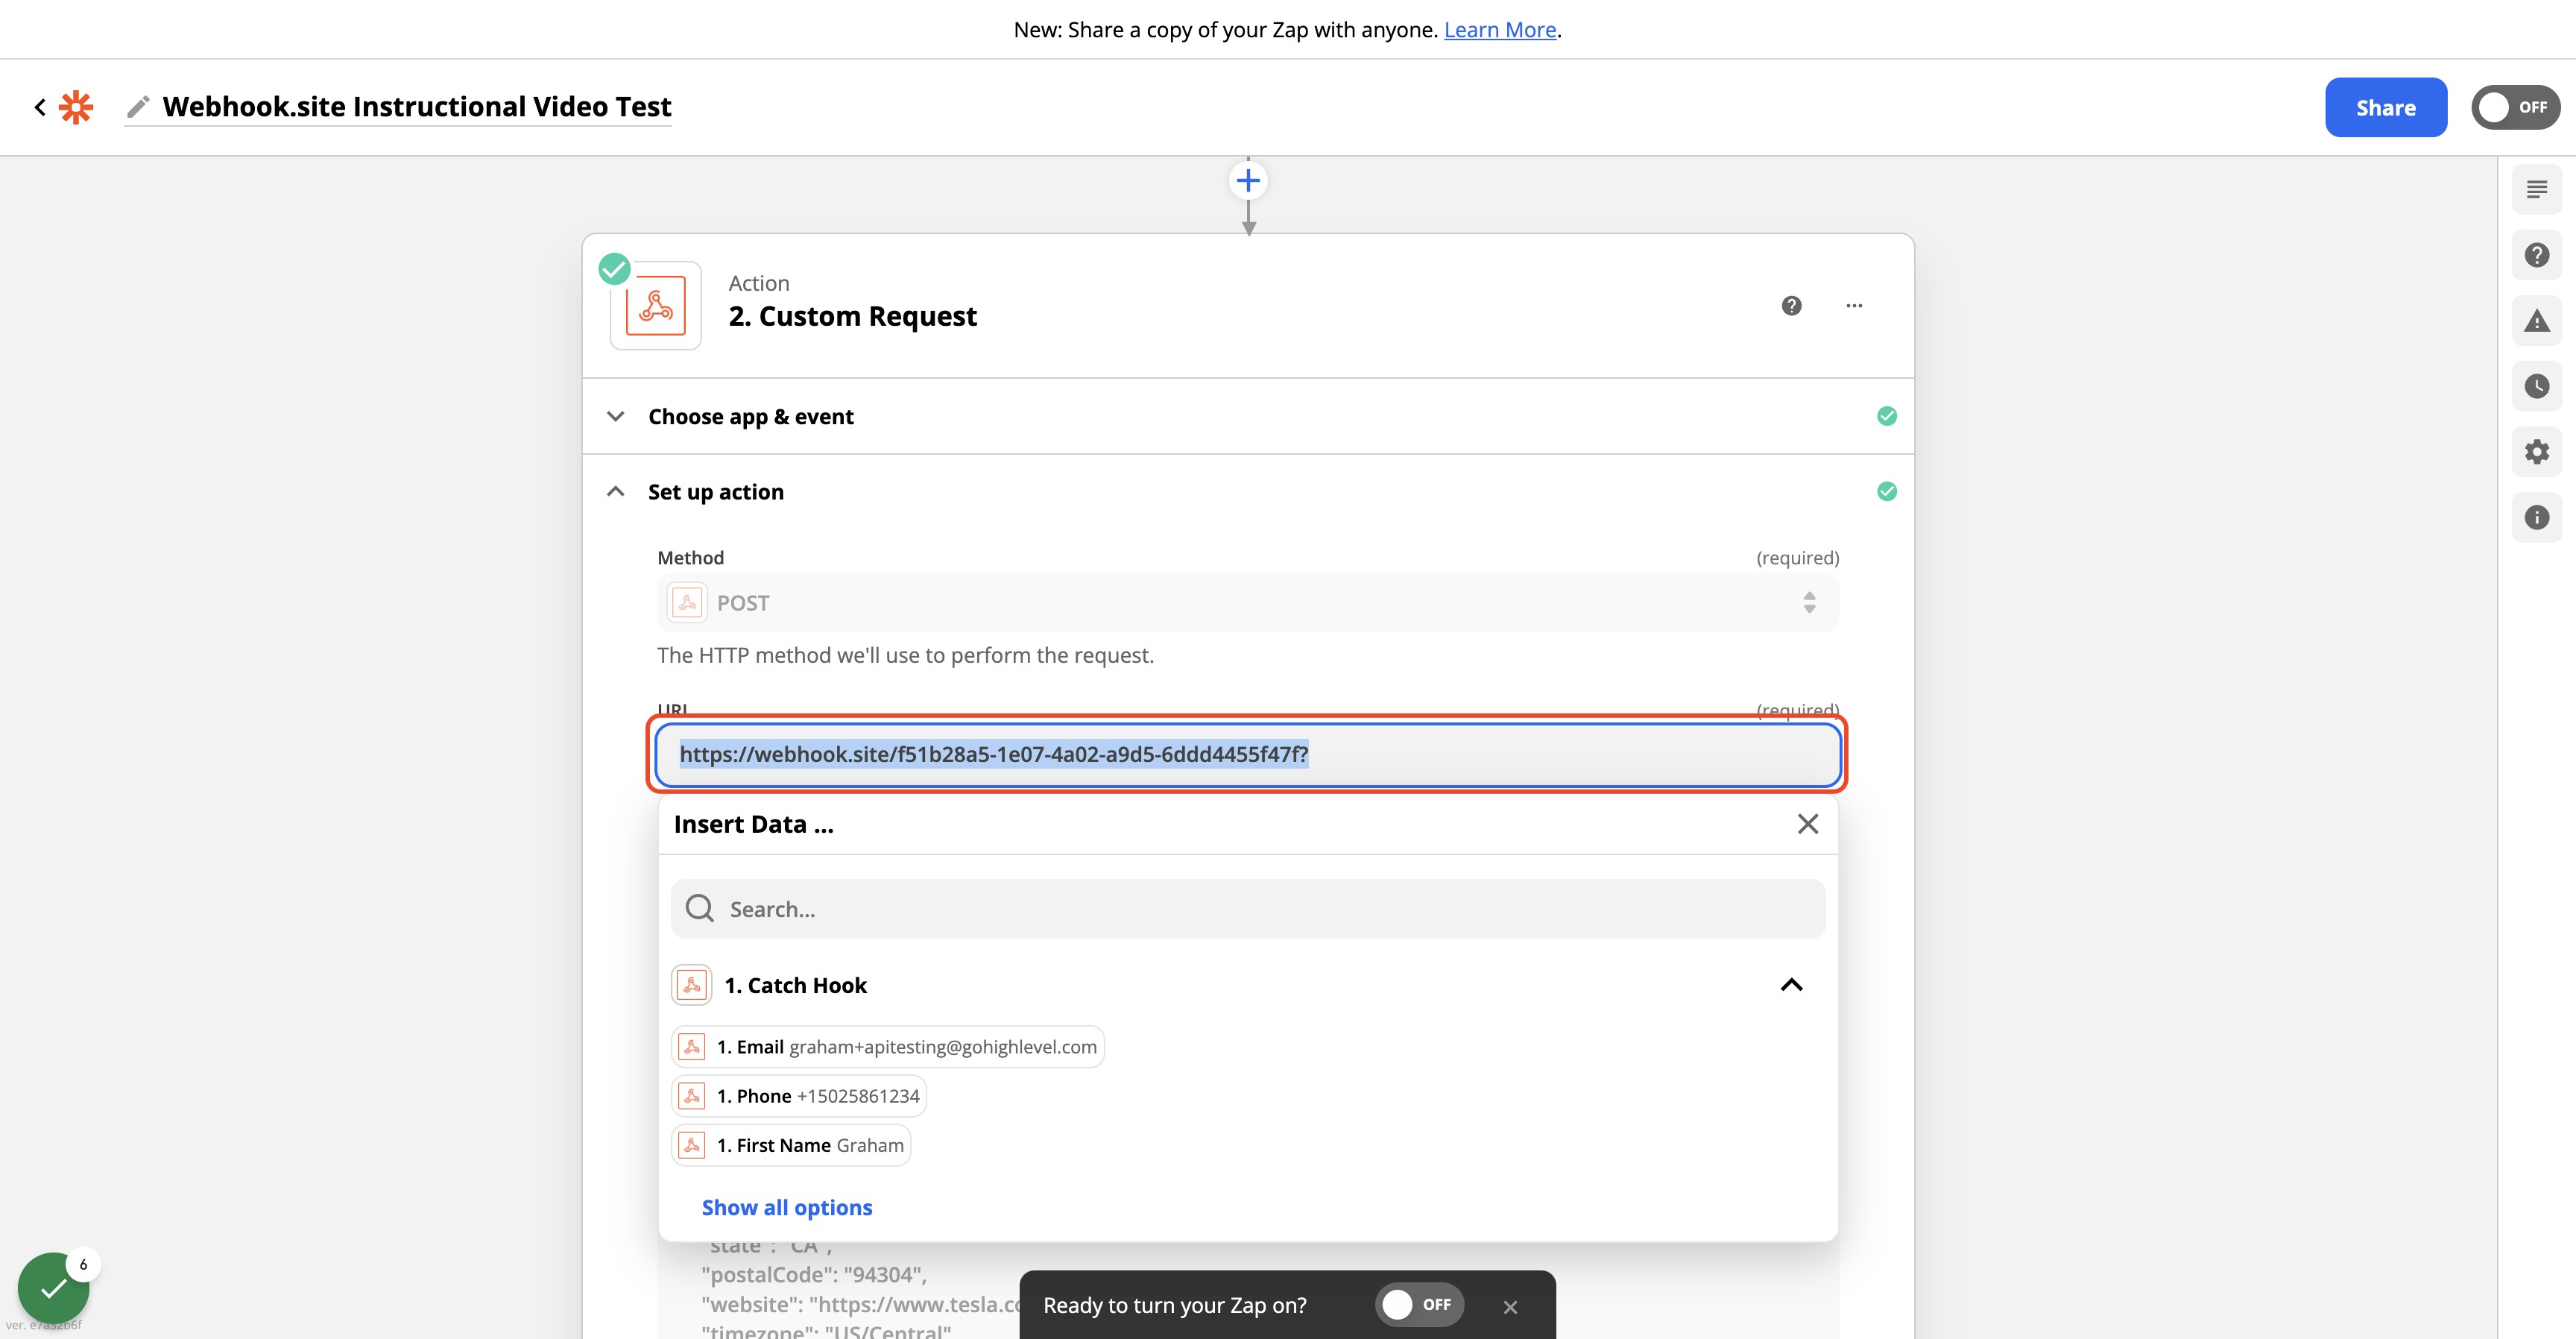
Task: Click the Insert Data search field
Action: pos(1248,909)
